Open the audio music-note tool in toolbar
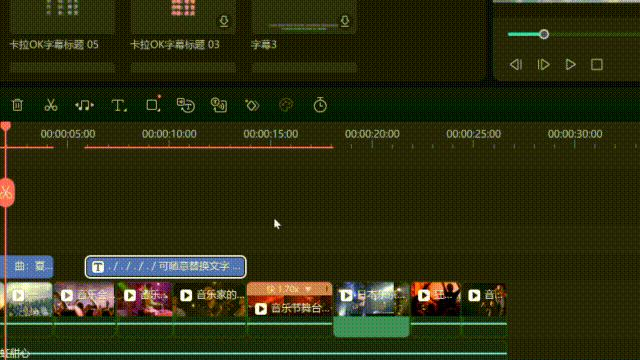640x360 pixels. [x=84, y=105]
